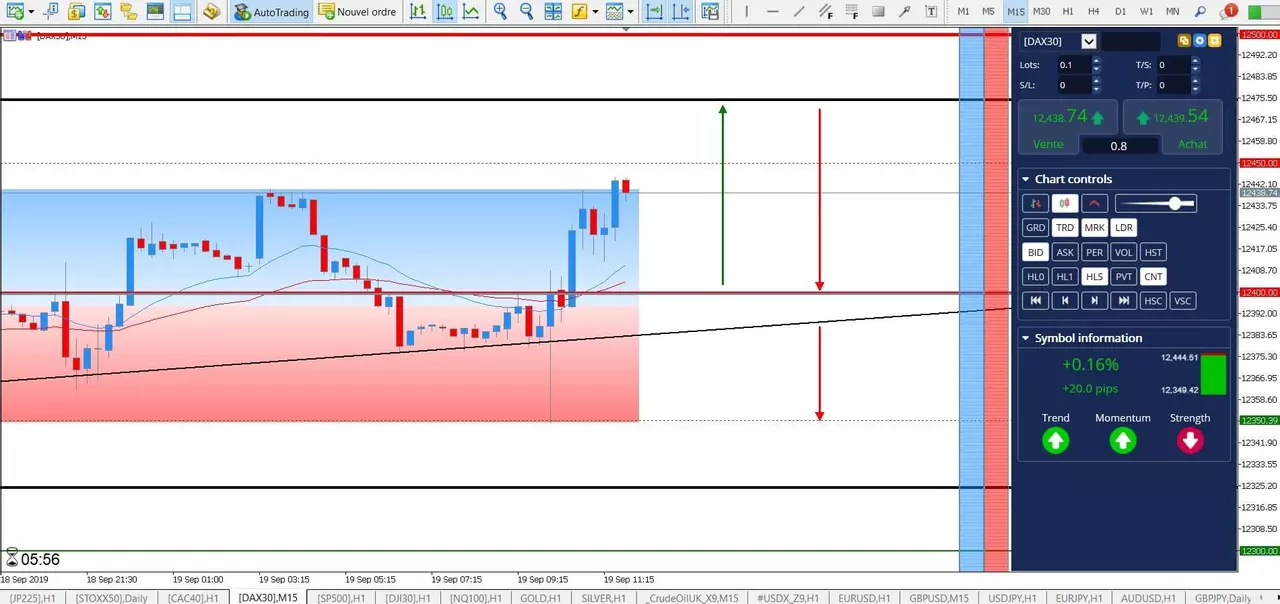Open the [SP500],H1 chart tab
Image resolution: width=1280 pixels, height=604 pixels.
(342, 597)
